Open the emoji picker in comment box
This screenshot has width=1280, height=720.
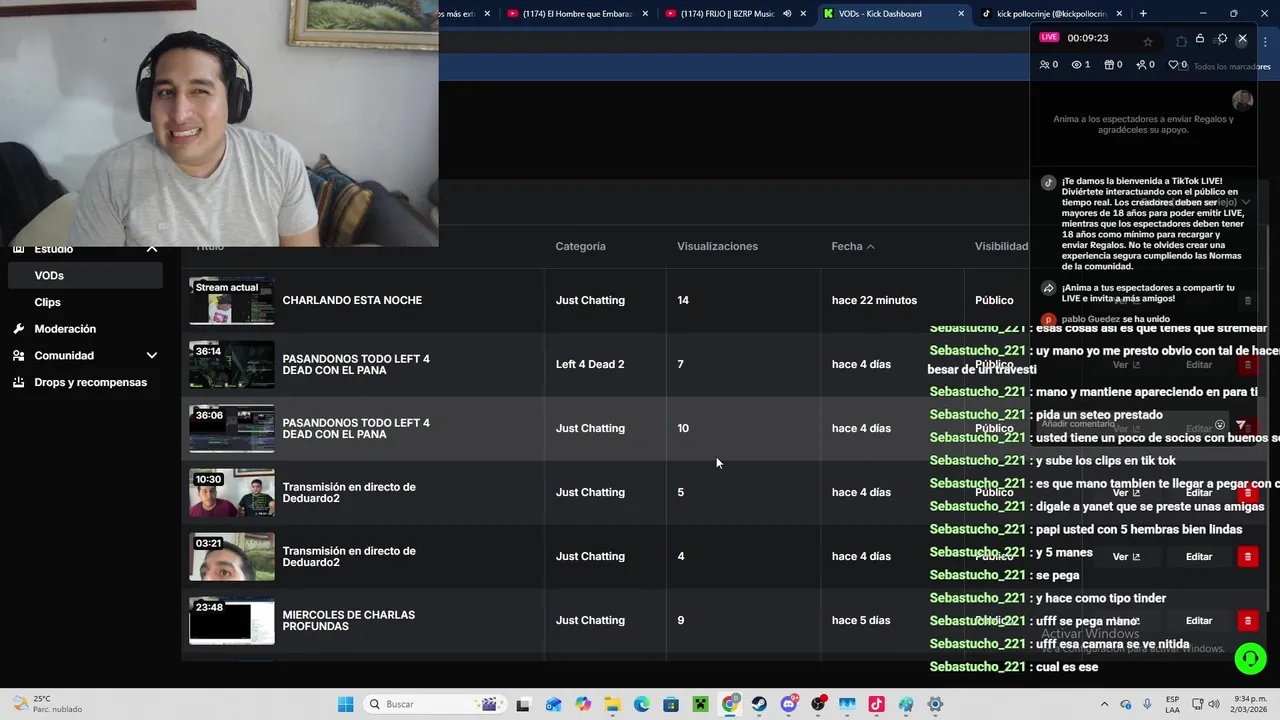pyautogui.click(x=1220, y=425)
